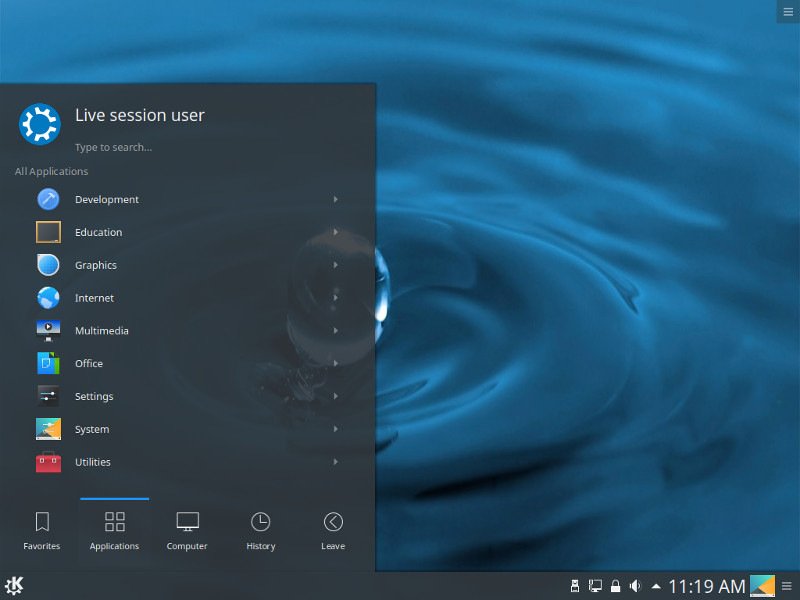Click the 'All Applications' breadcrumb text
The height and width of the screenshot is (600, 800).
point(51,171)
